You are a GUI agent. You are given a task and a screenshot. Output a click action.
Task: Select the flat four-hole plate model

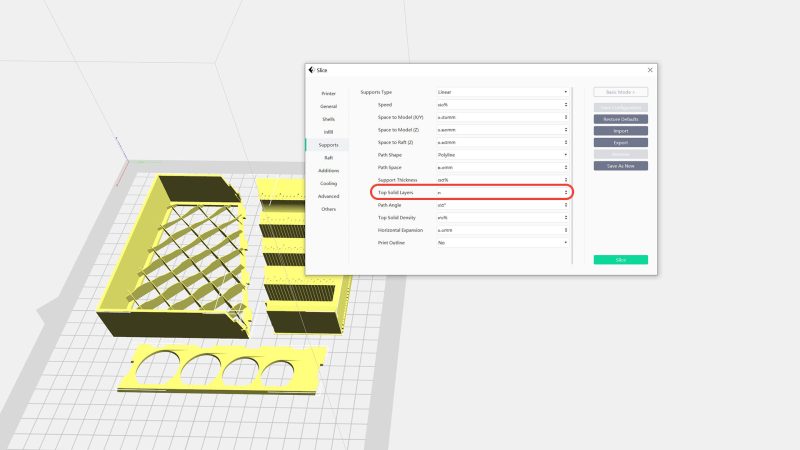pos(222,368)
